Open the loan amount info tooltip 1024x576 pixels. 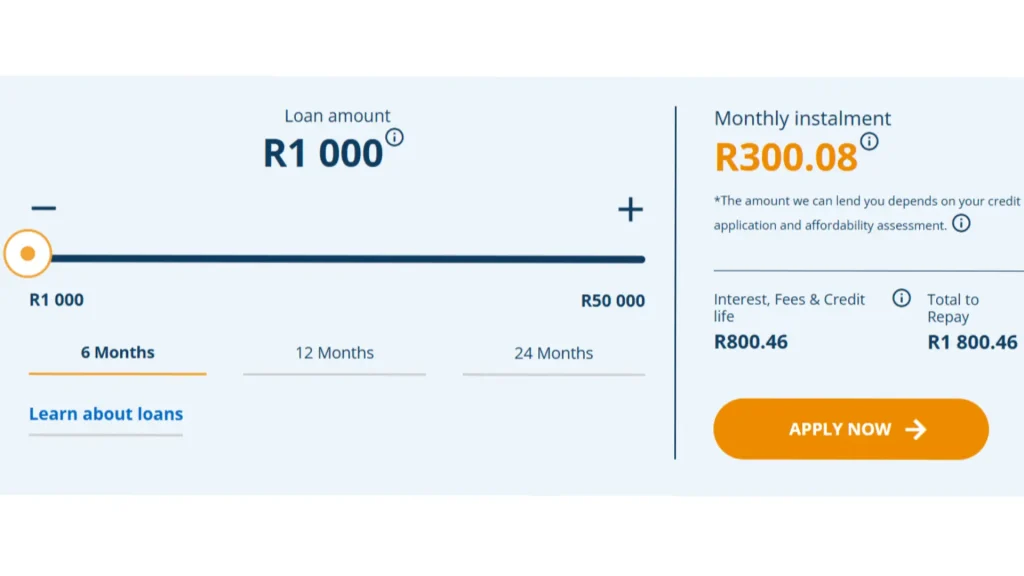coord(394,138)
